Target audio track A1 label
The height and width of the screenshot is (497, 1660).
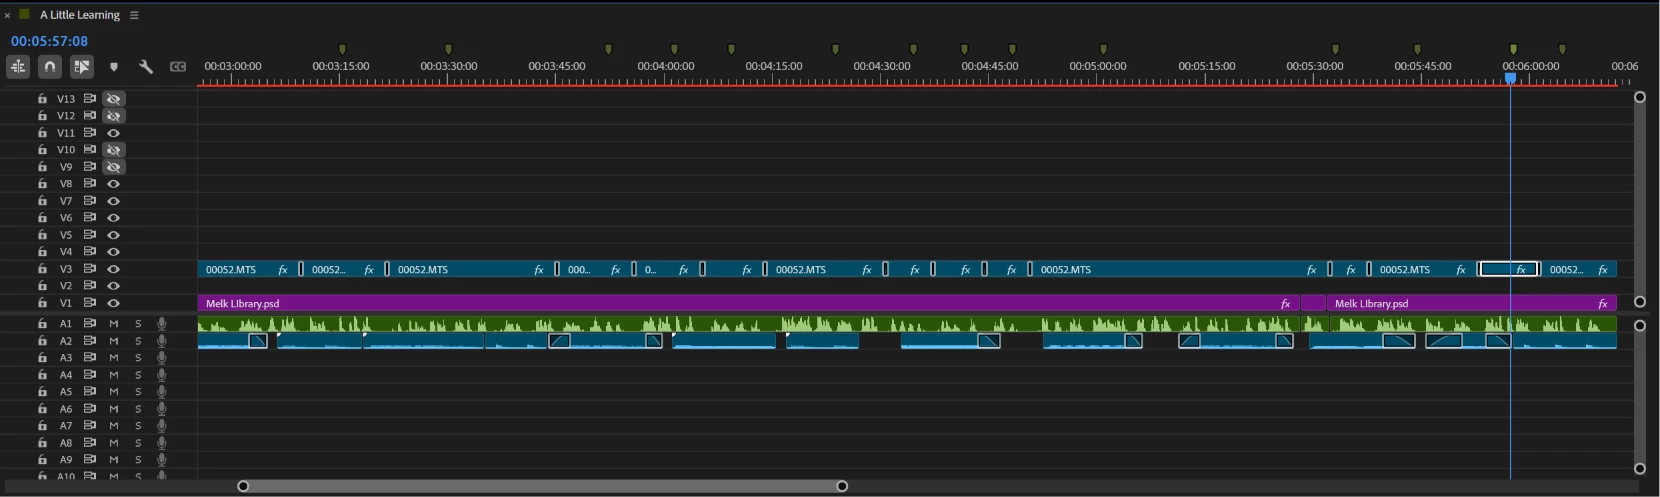(x=66, y=324)
